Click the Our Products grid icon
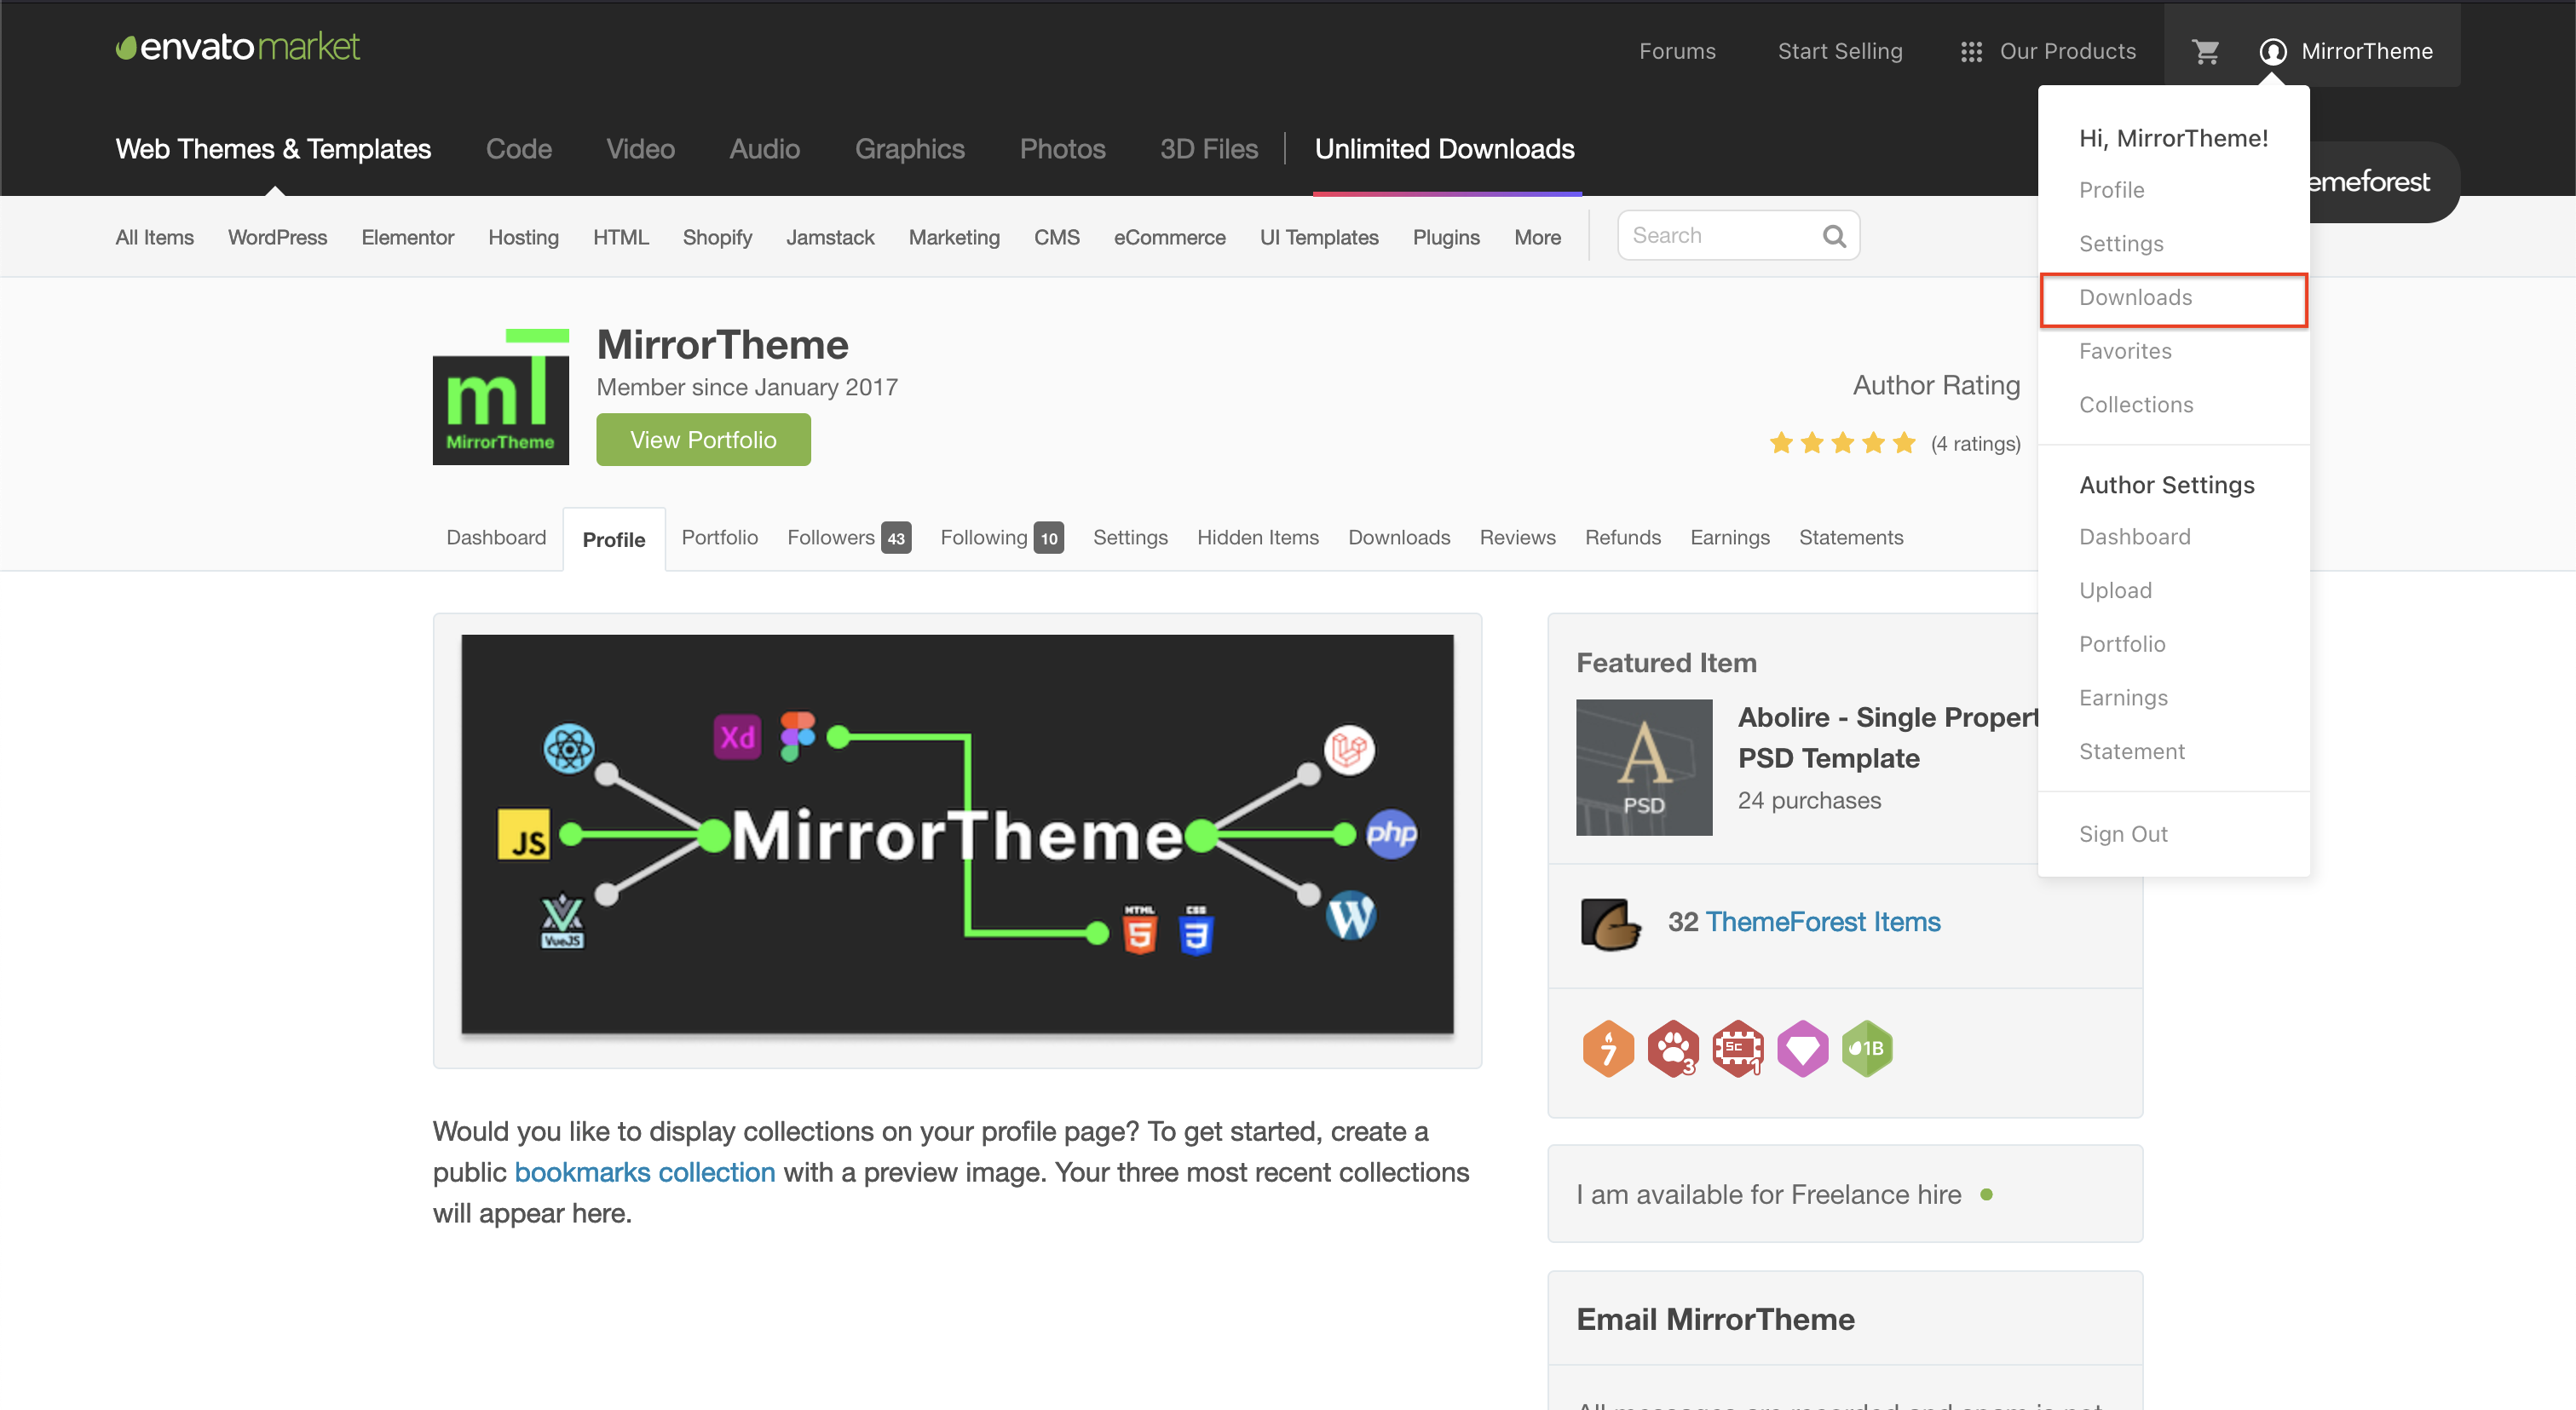 coord(1970,51)
